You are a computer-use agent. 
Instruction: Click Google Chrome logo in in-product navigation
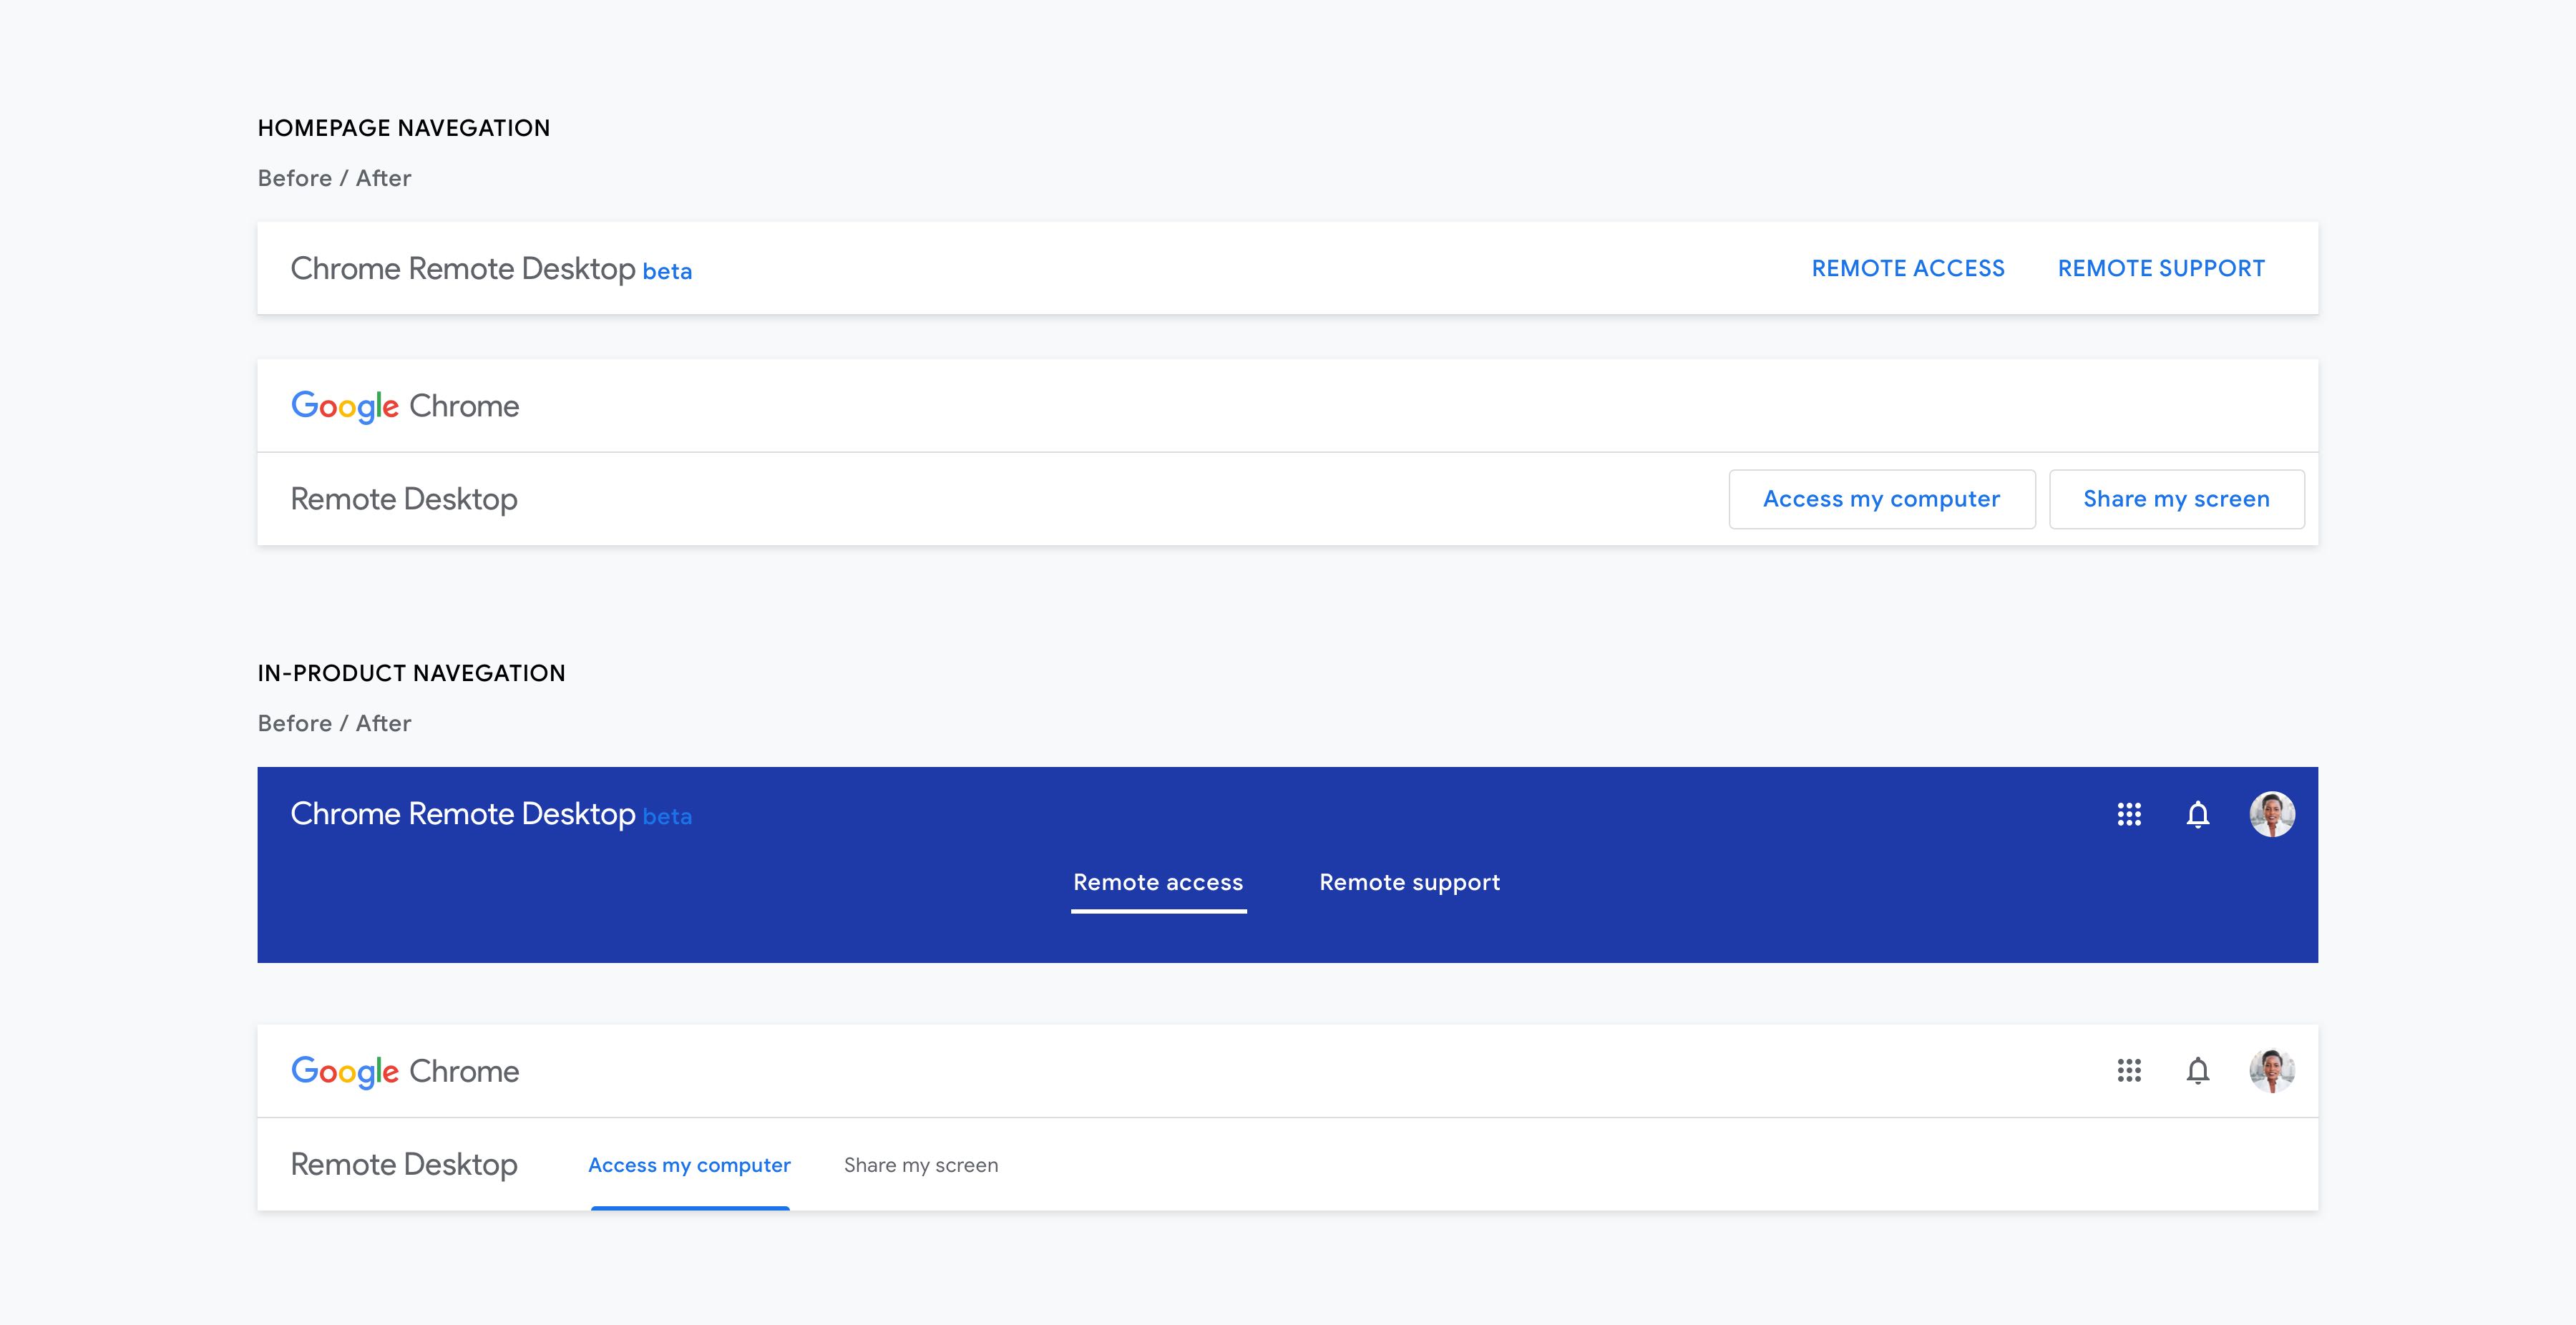pyautogui.click(x=404, y=1071)
